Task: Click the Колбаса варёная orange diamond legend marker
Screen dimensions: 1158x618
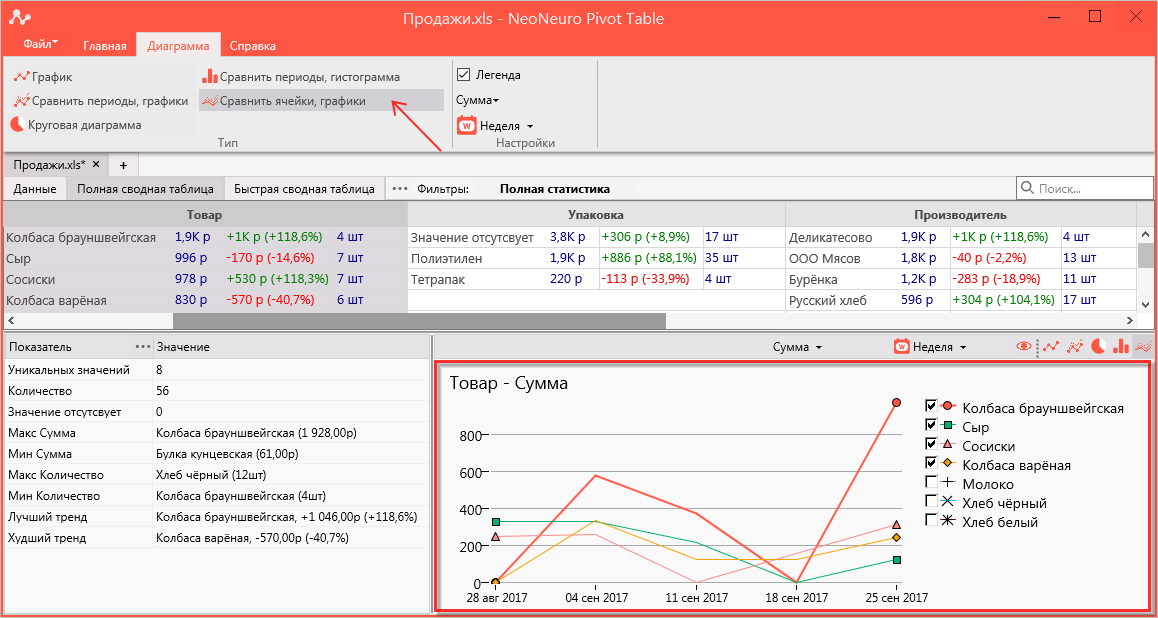Action: pyautogui.click(x=949, y=464)
